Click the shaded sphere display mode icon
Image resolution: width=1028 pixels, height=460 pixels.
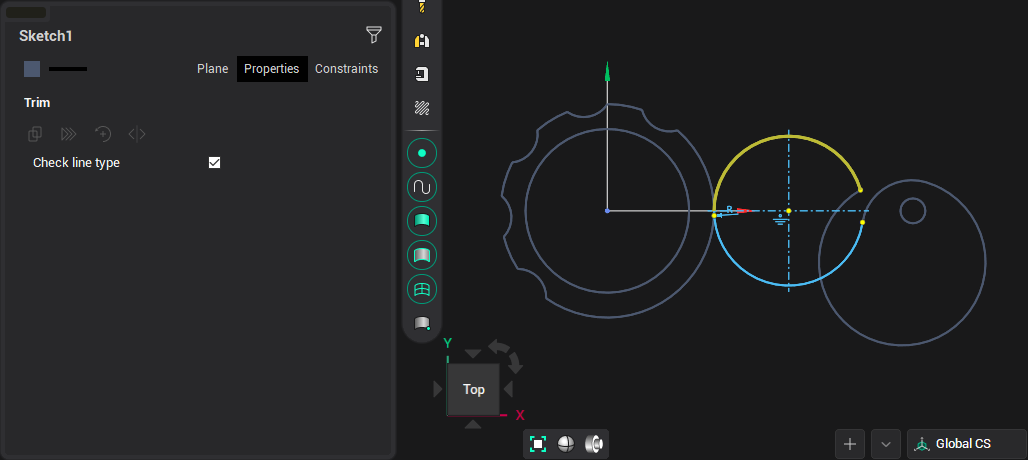[x=566, y=444]
